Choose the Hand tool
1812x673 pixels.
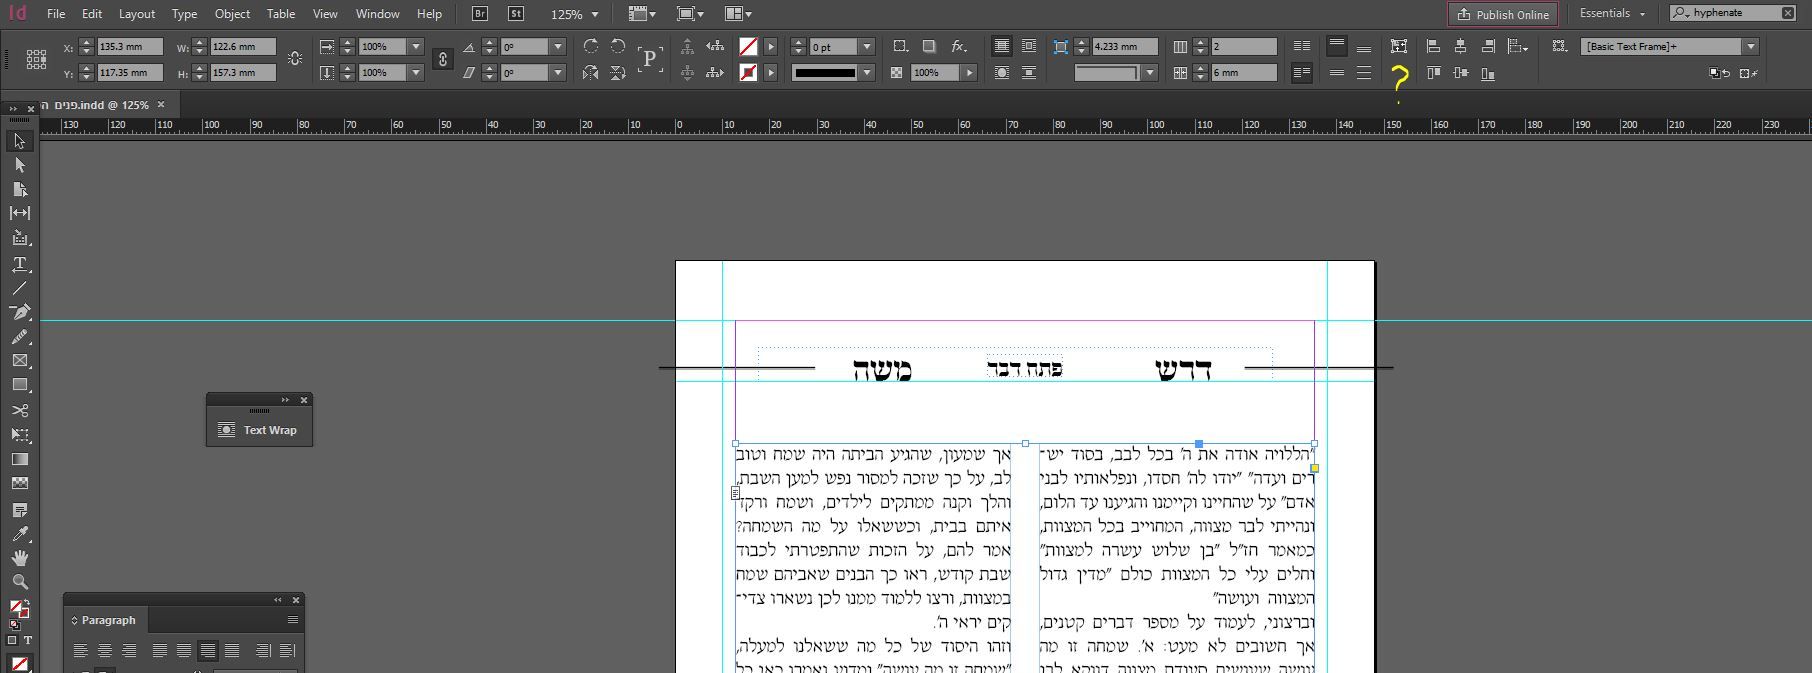(19, 558)
